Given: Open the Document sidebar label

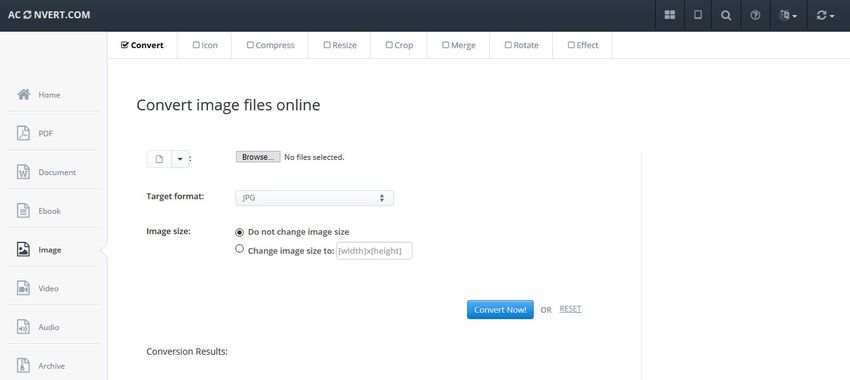Looking at the screenshot, I should [x=57, y=172].
